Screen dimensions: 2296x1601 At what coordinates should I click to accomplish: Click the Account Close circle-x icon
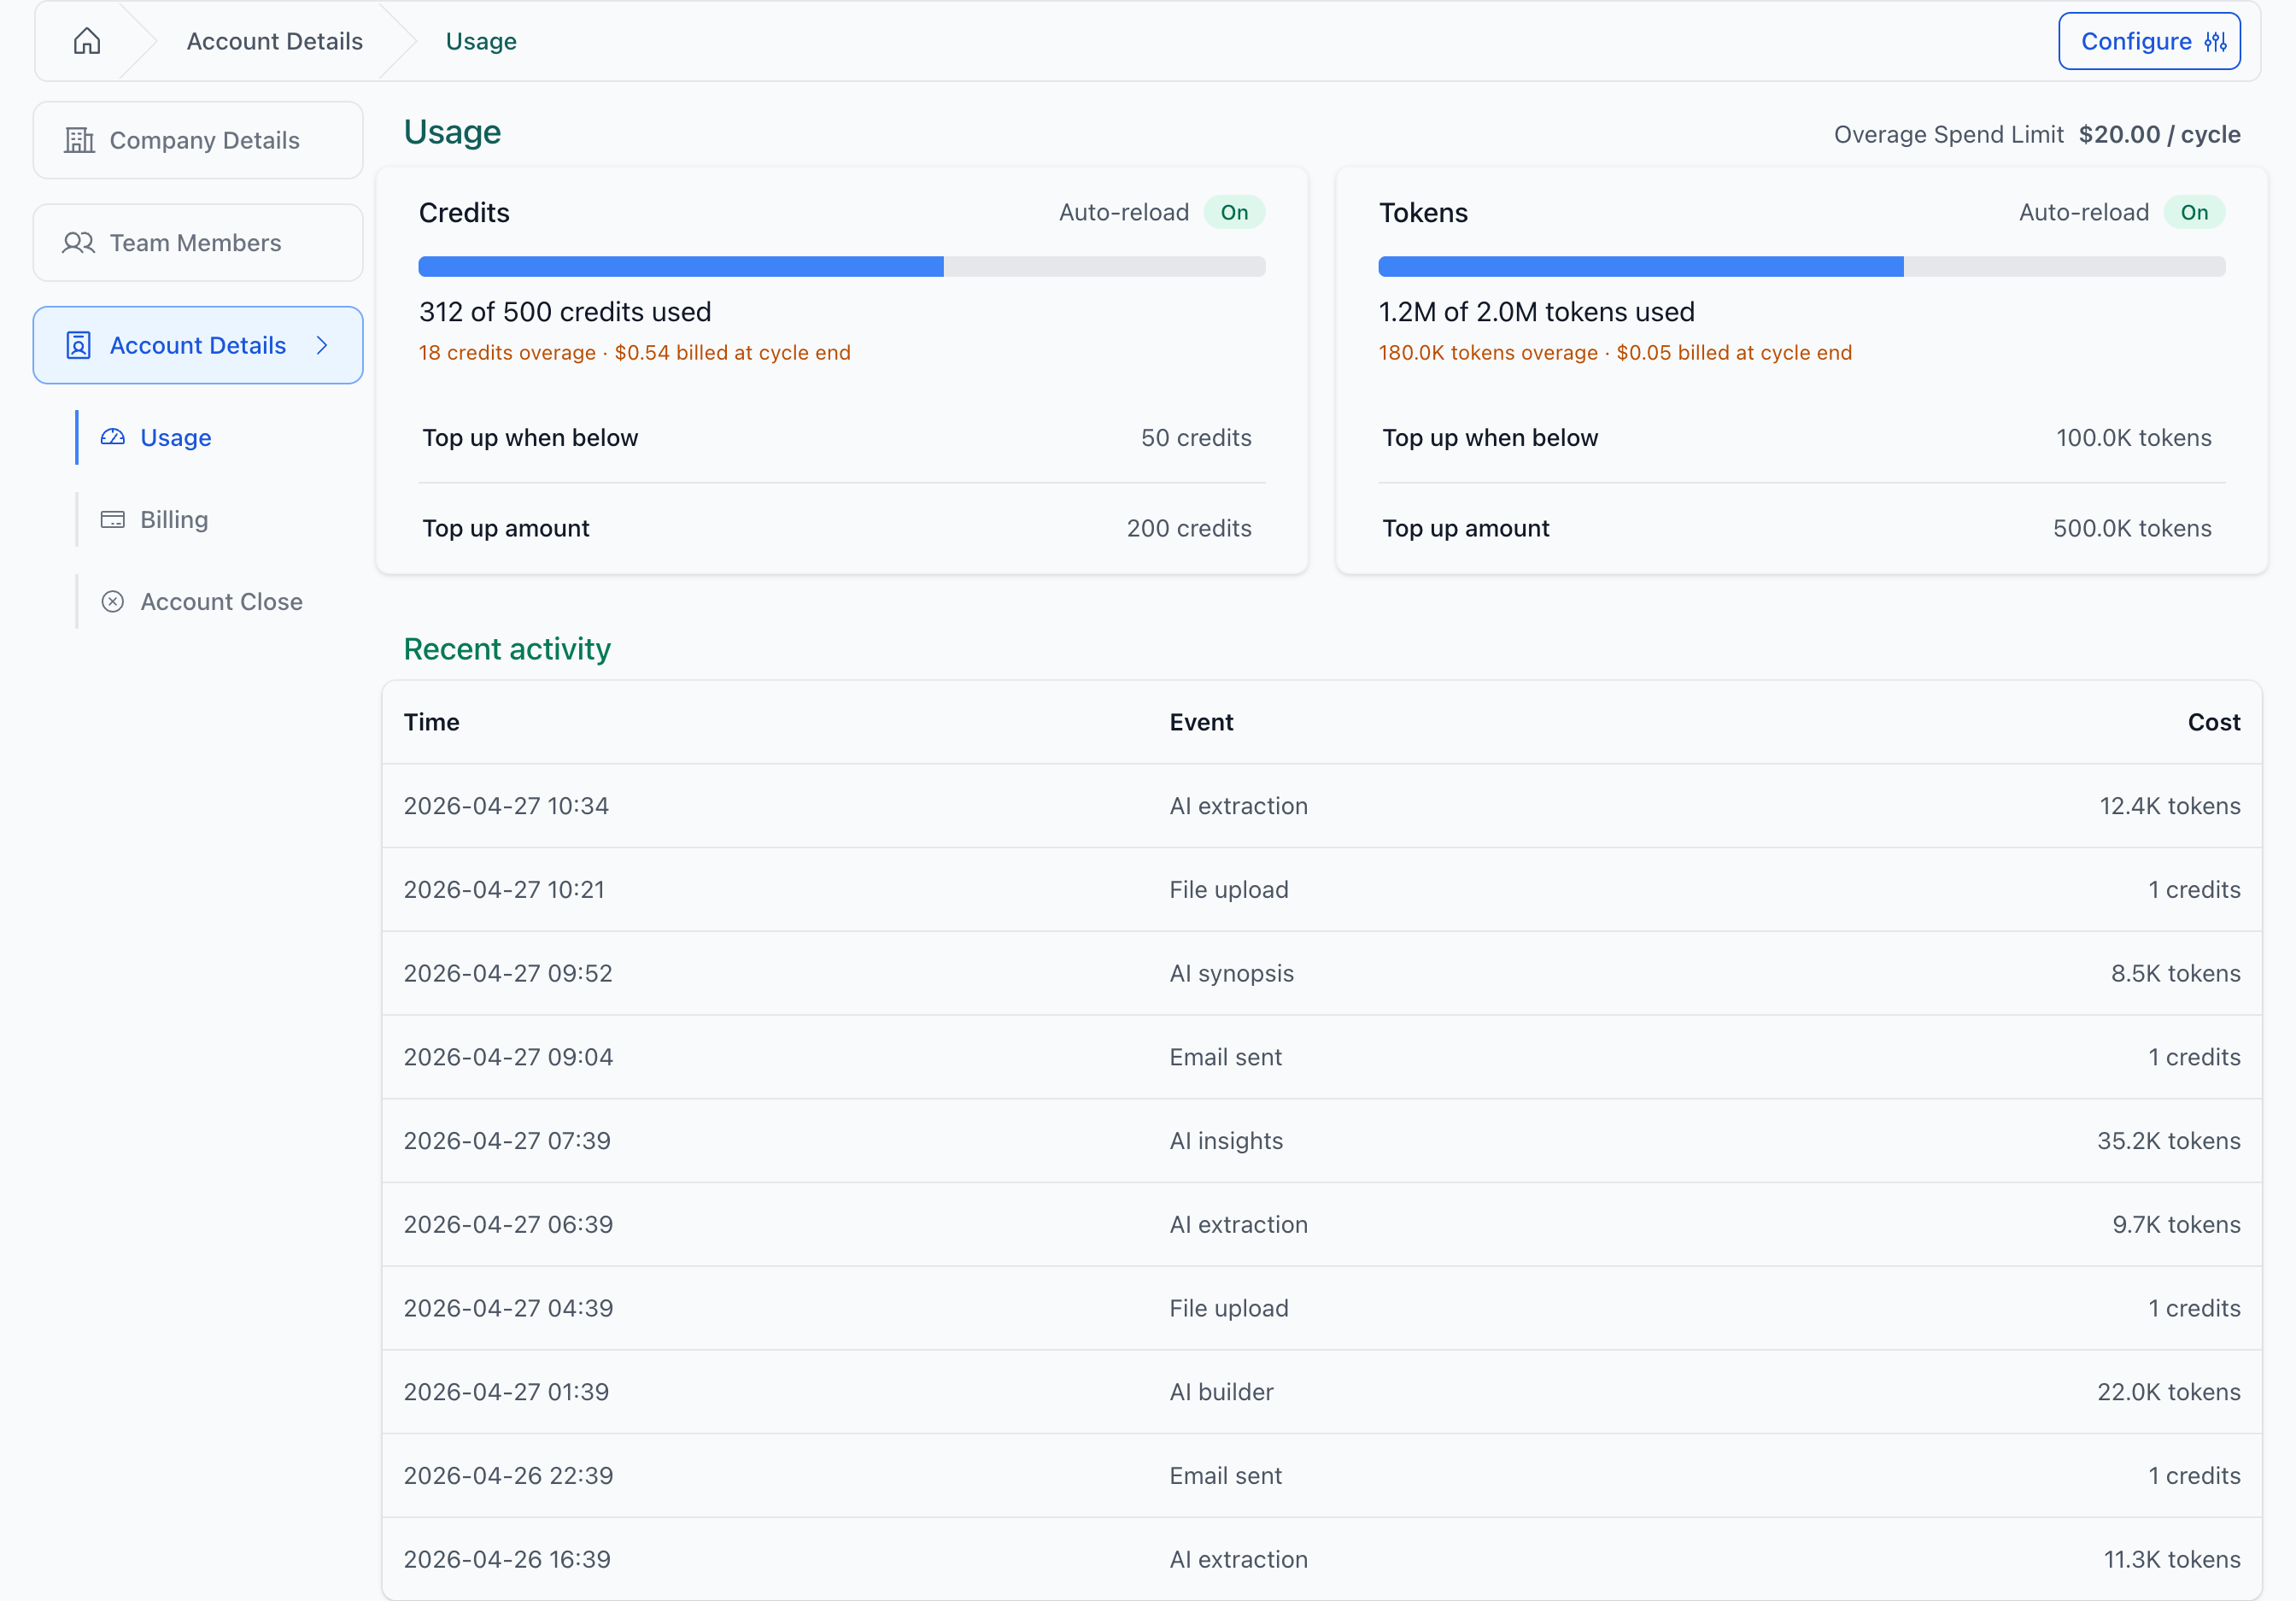(x=113, y=601)
